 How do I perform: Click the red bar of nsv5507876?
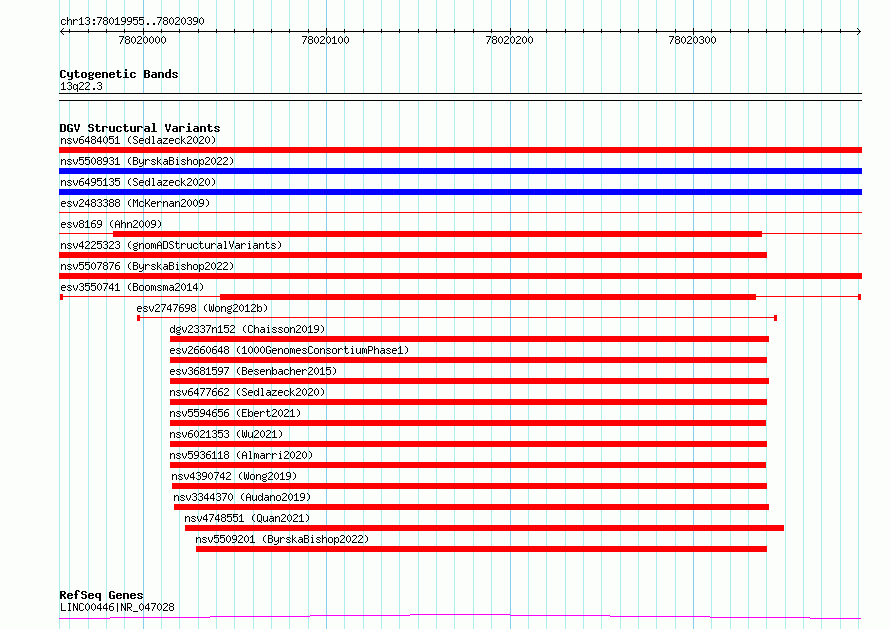point(460,276)
